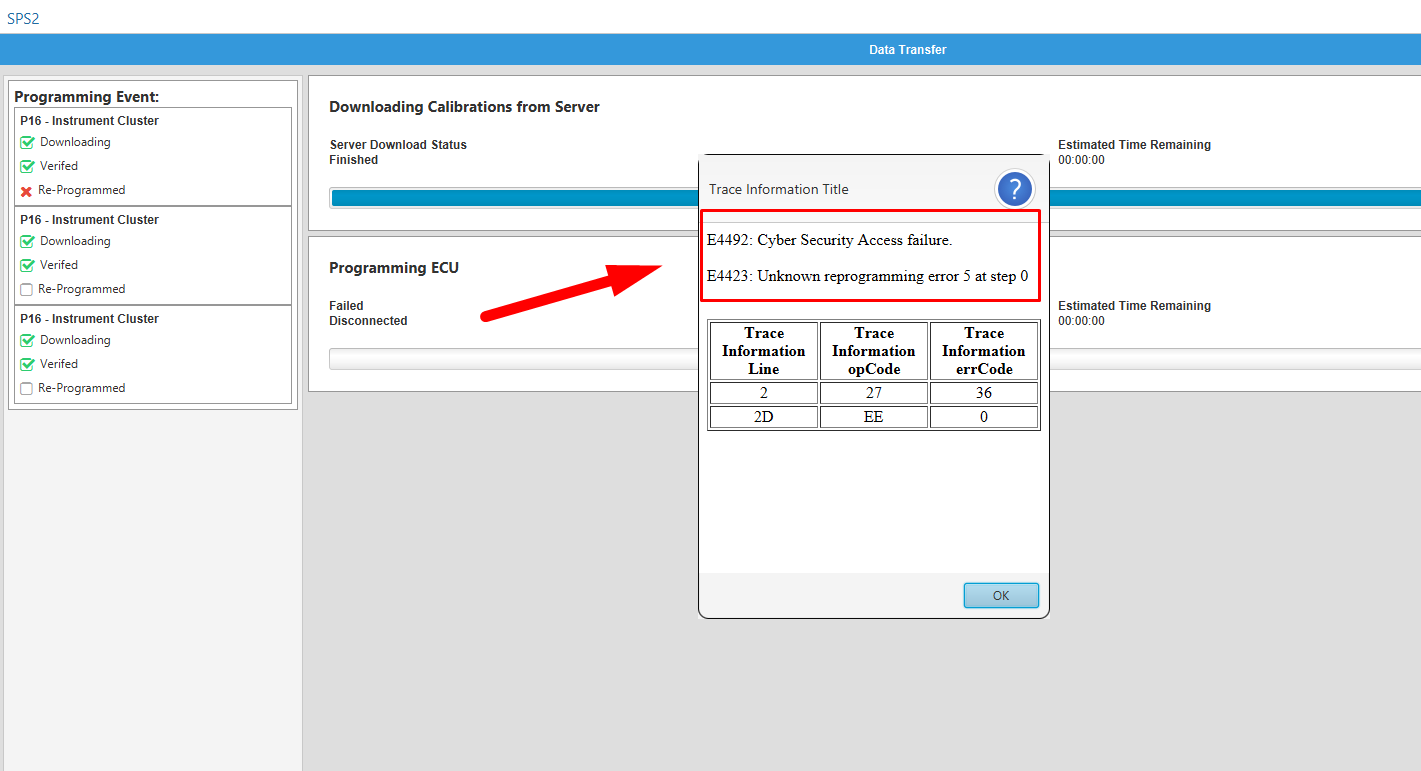
Task: Select table cell with line value 2
Action: (764, 393)
